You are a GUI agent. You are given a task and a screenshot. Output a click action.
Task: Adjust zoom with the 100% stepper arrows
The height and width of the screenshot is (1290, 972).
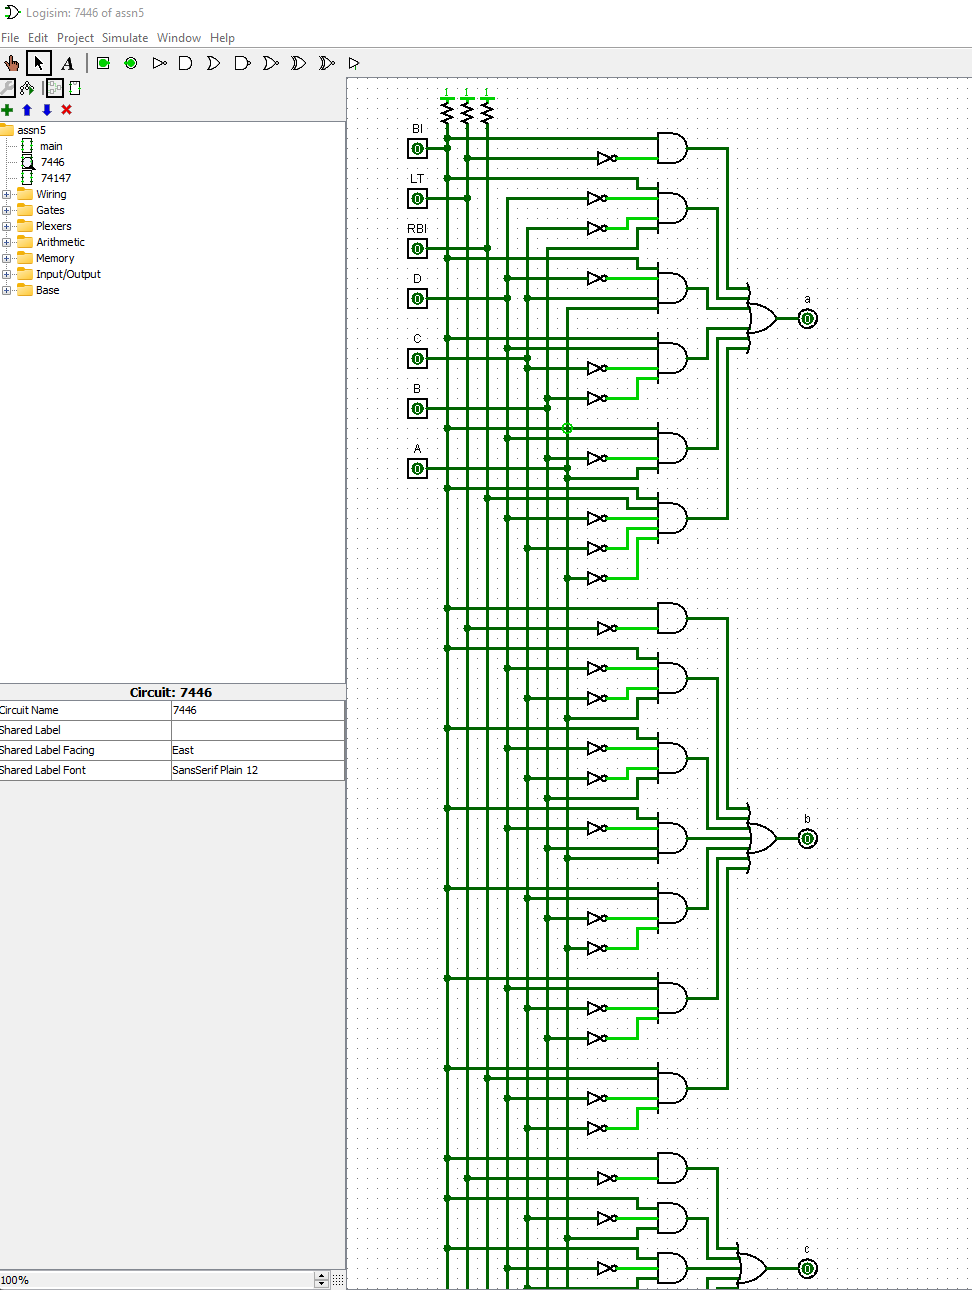pyautogui.click(x=321, y=1280)
